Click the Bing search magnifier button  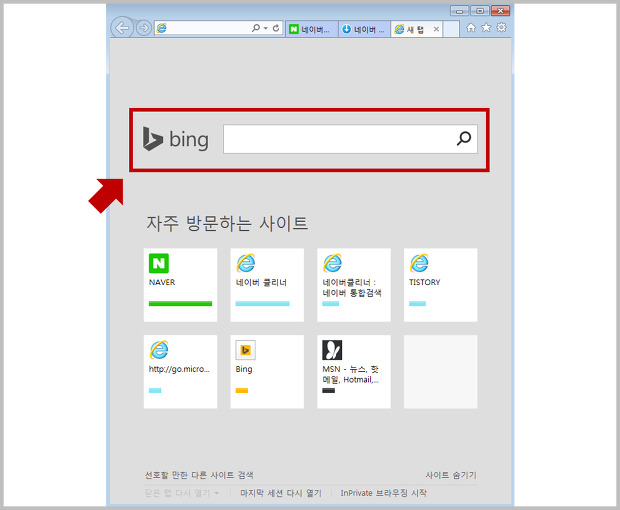pos(464,139)
